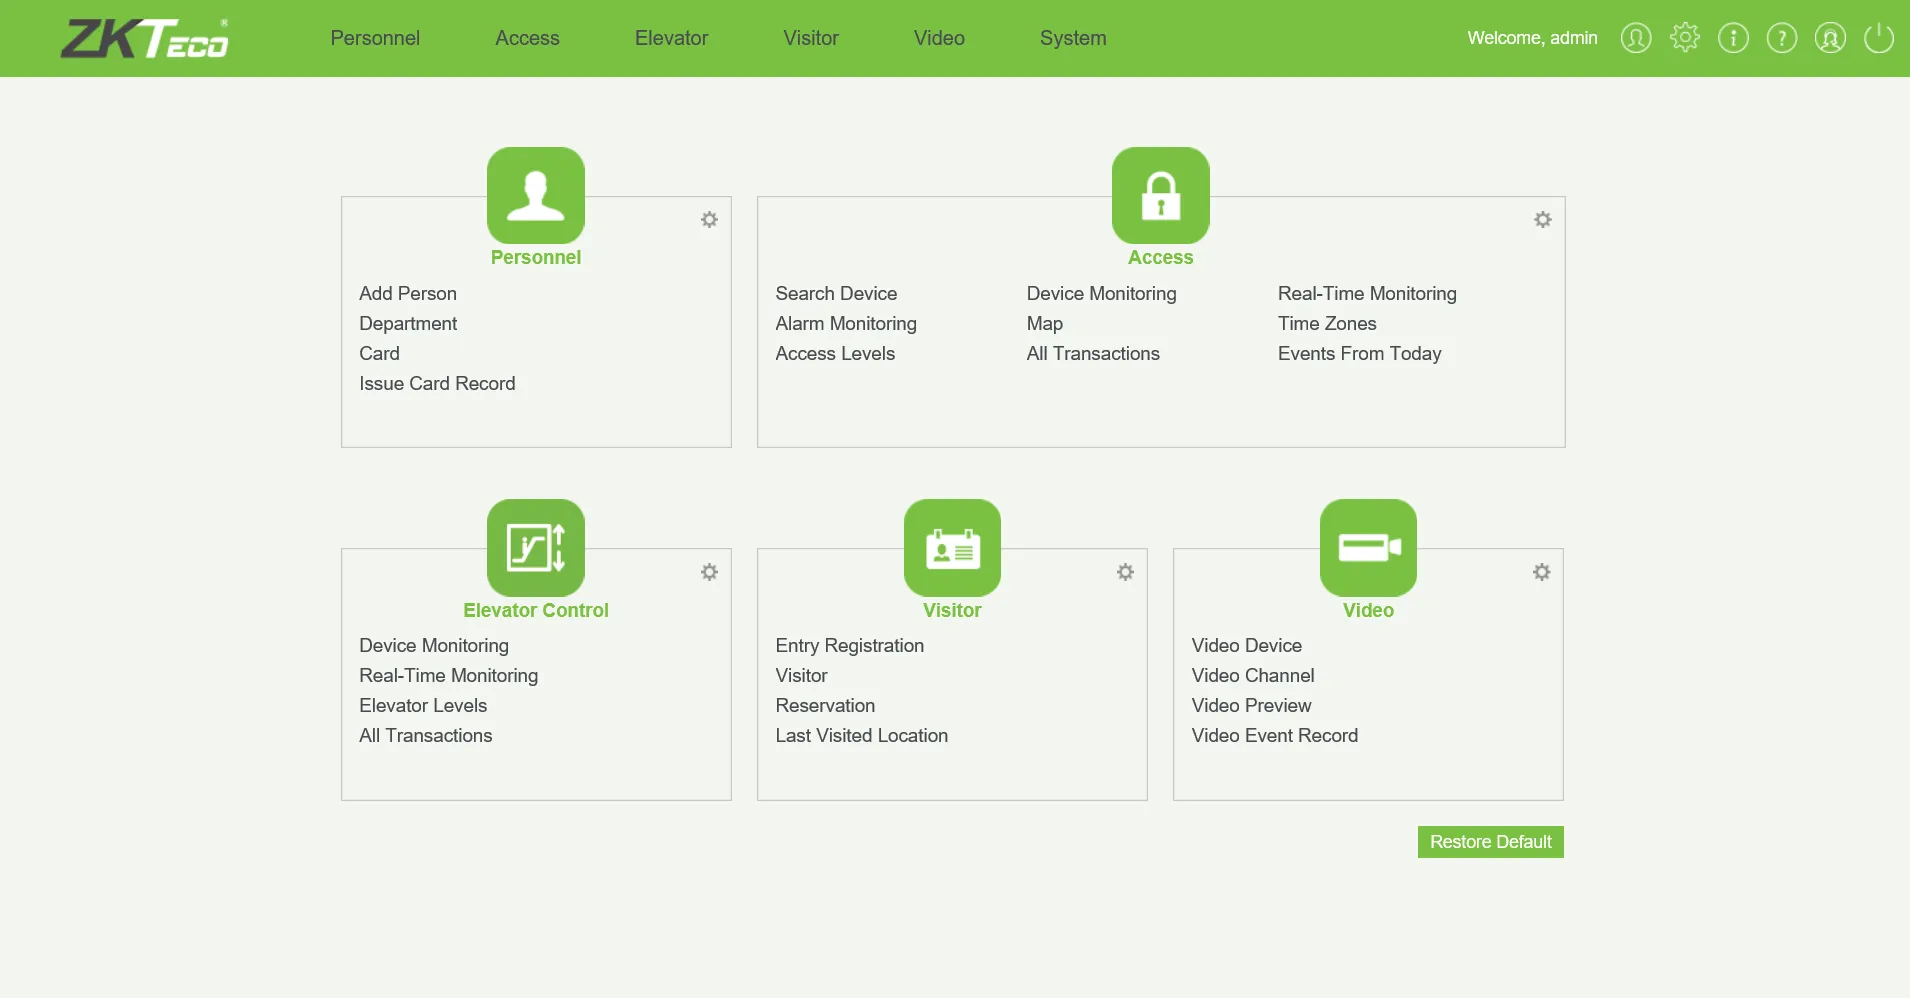This screenshot has height=998, width=1910.
Task: Open Entry Registration under Visitor
Action: click(850, 645)
